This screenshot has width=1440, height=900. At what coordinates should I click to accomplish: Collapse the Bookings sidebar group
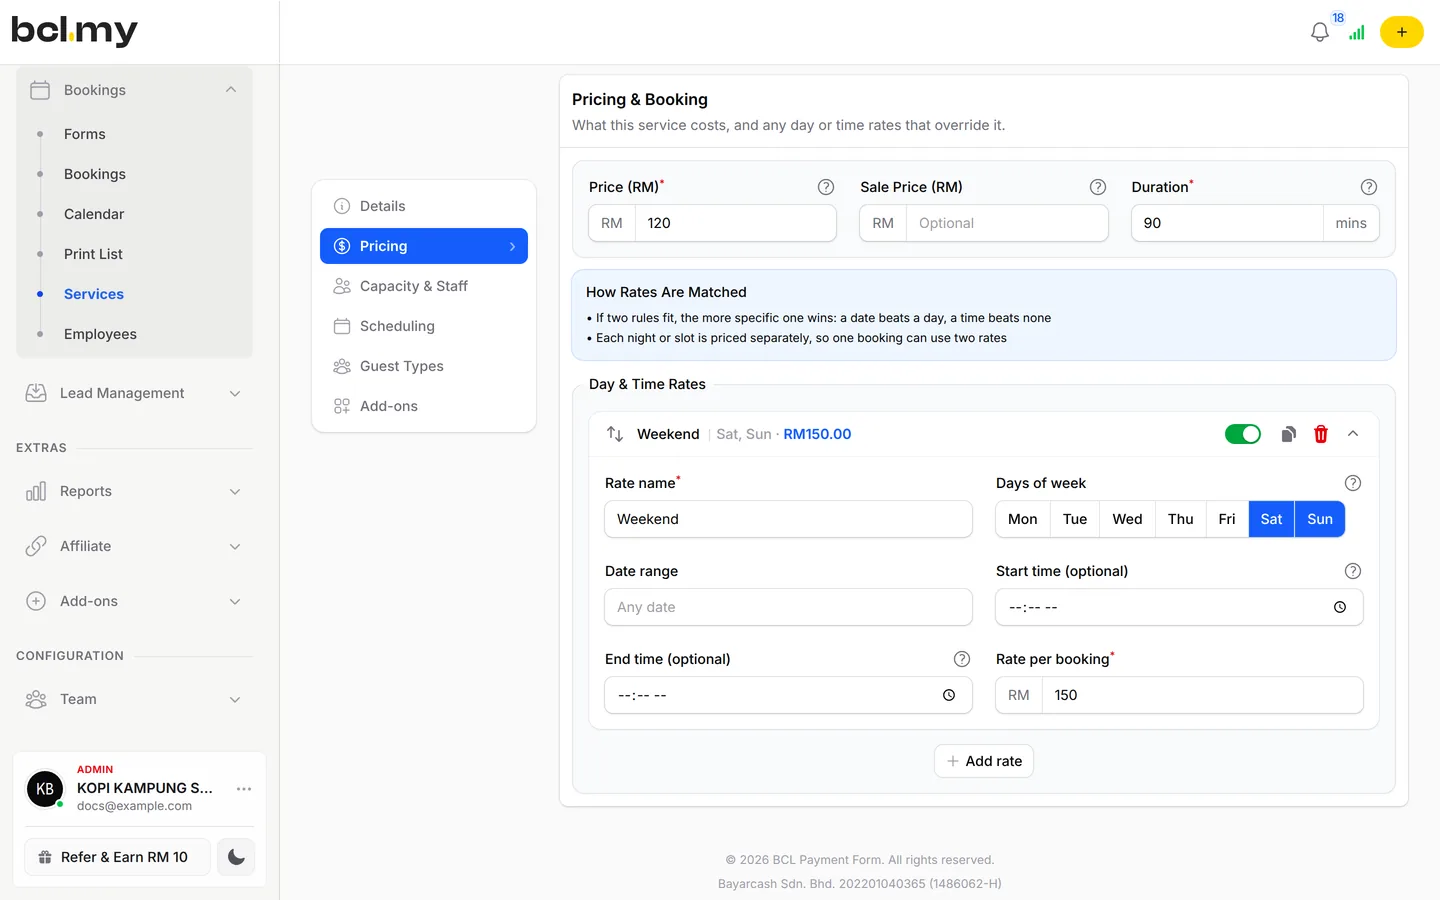pos(135,90)
